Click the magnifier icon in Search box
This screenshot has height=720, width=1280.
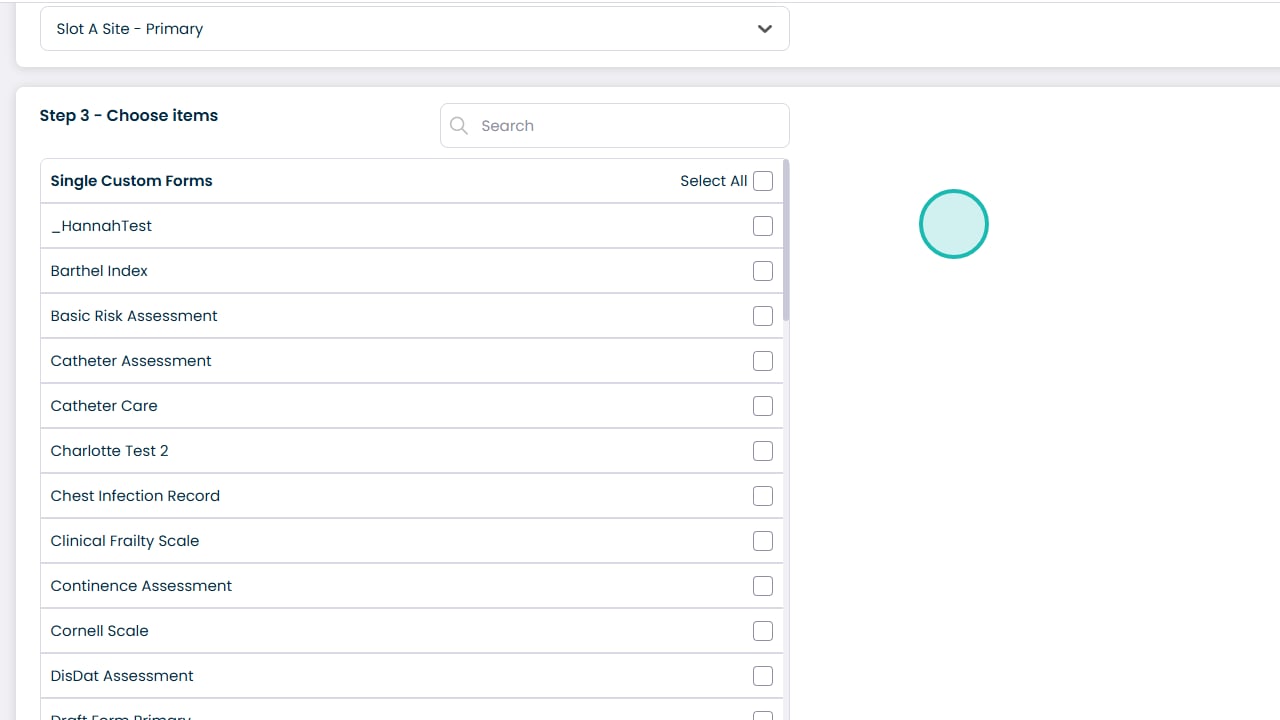459,126
